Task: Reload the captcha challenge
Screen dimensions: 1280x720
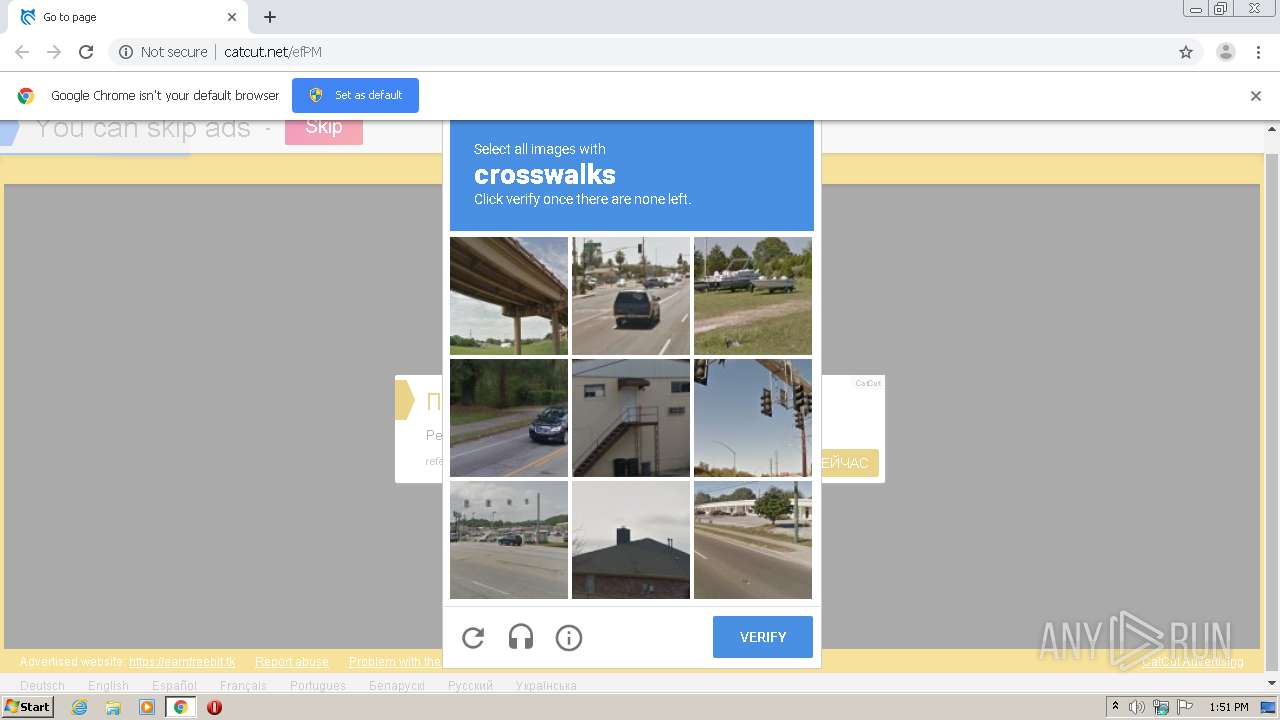Action: [473, 638]
